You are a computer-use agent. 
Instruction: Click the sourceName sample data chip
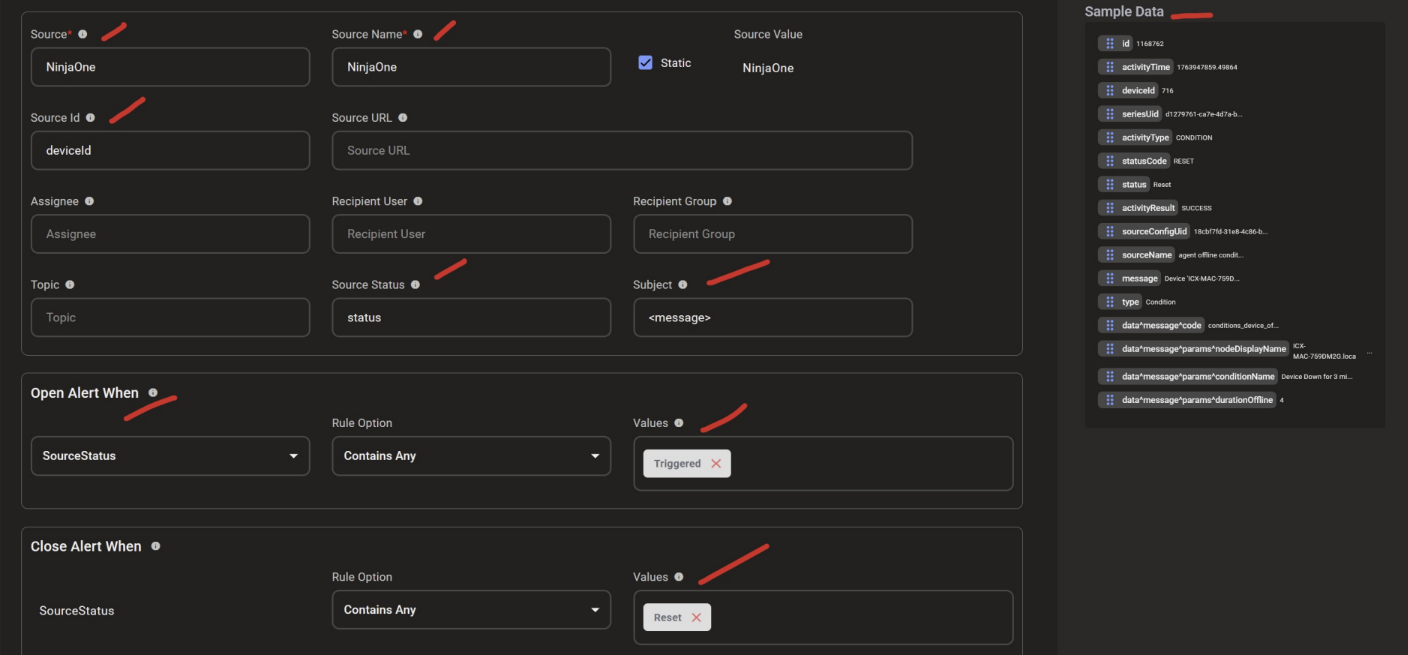point(1146,255)
